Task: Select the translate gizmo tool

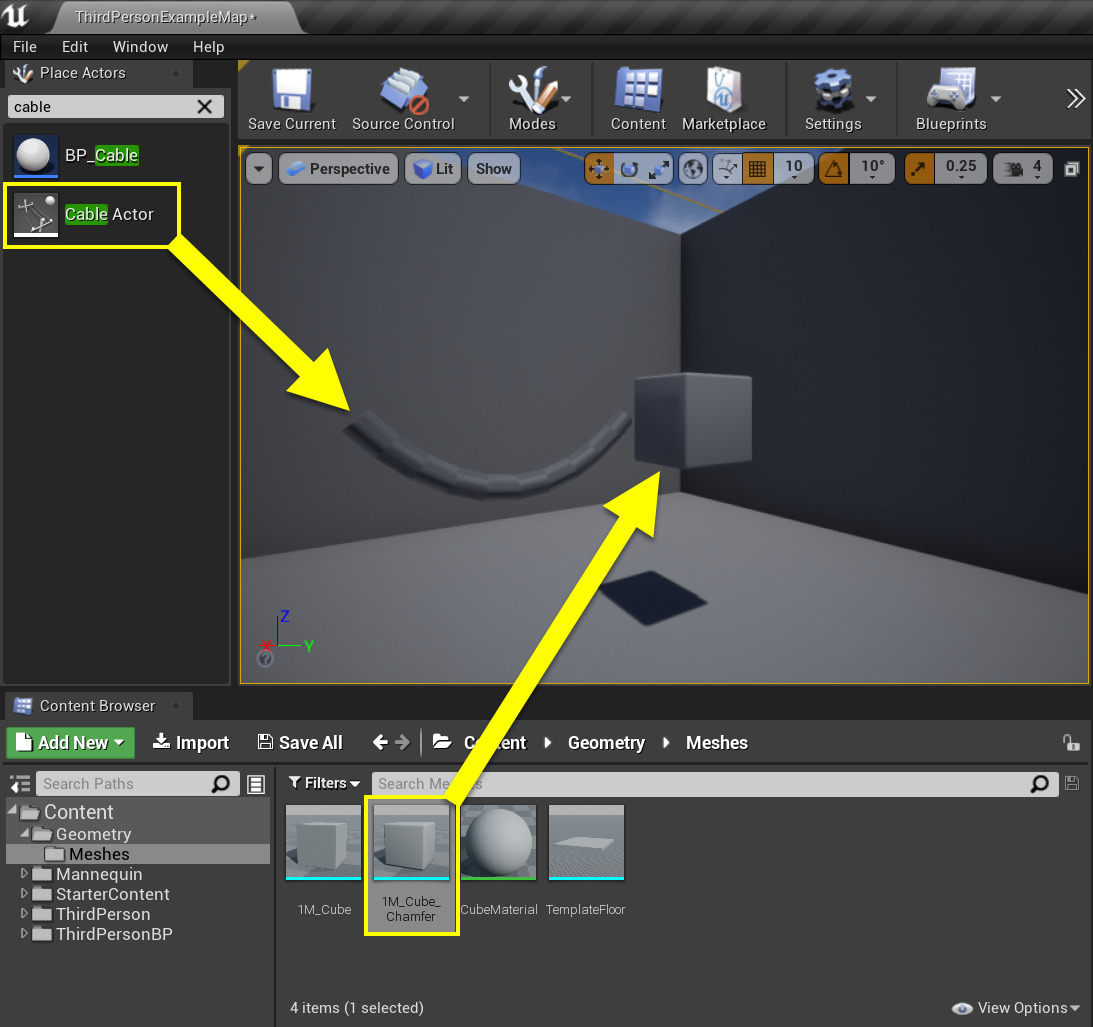Action: point(600,169)
